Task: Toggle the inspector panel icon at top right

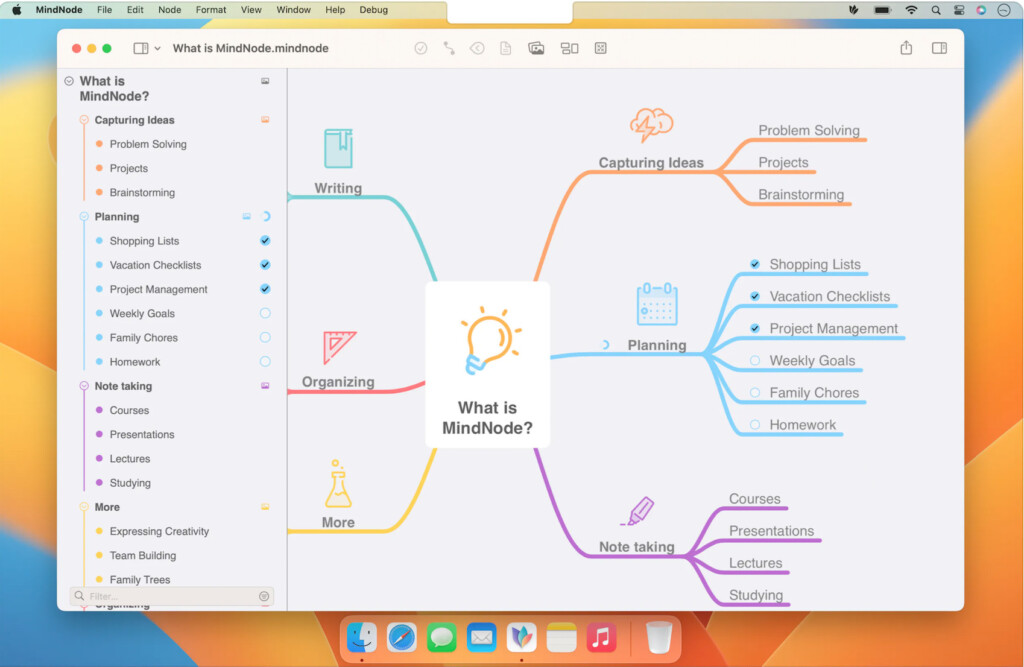Action: [x=939, y=48]
